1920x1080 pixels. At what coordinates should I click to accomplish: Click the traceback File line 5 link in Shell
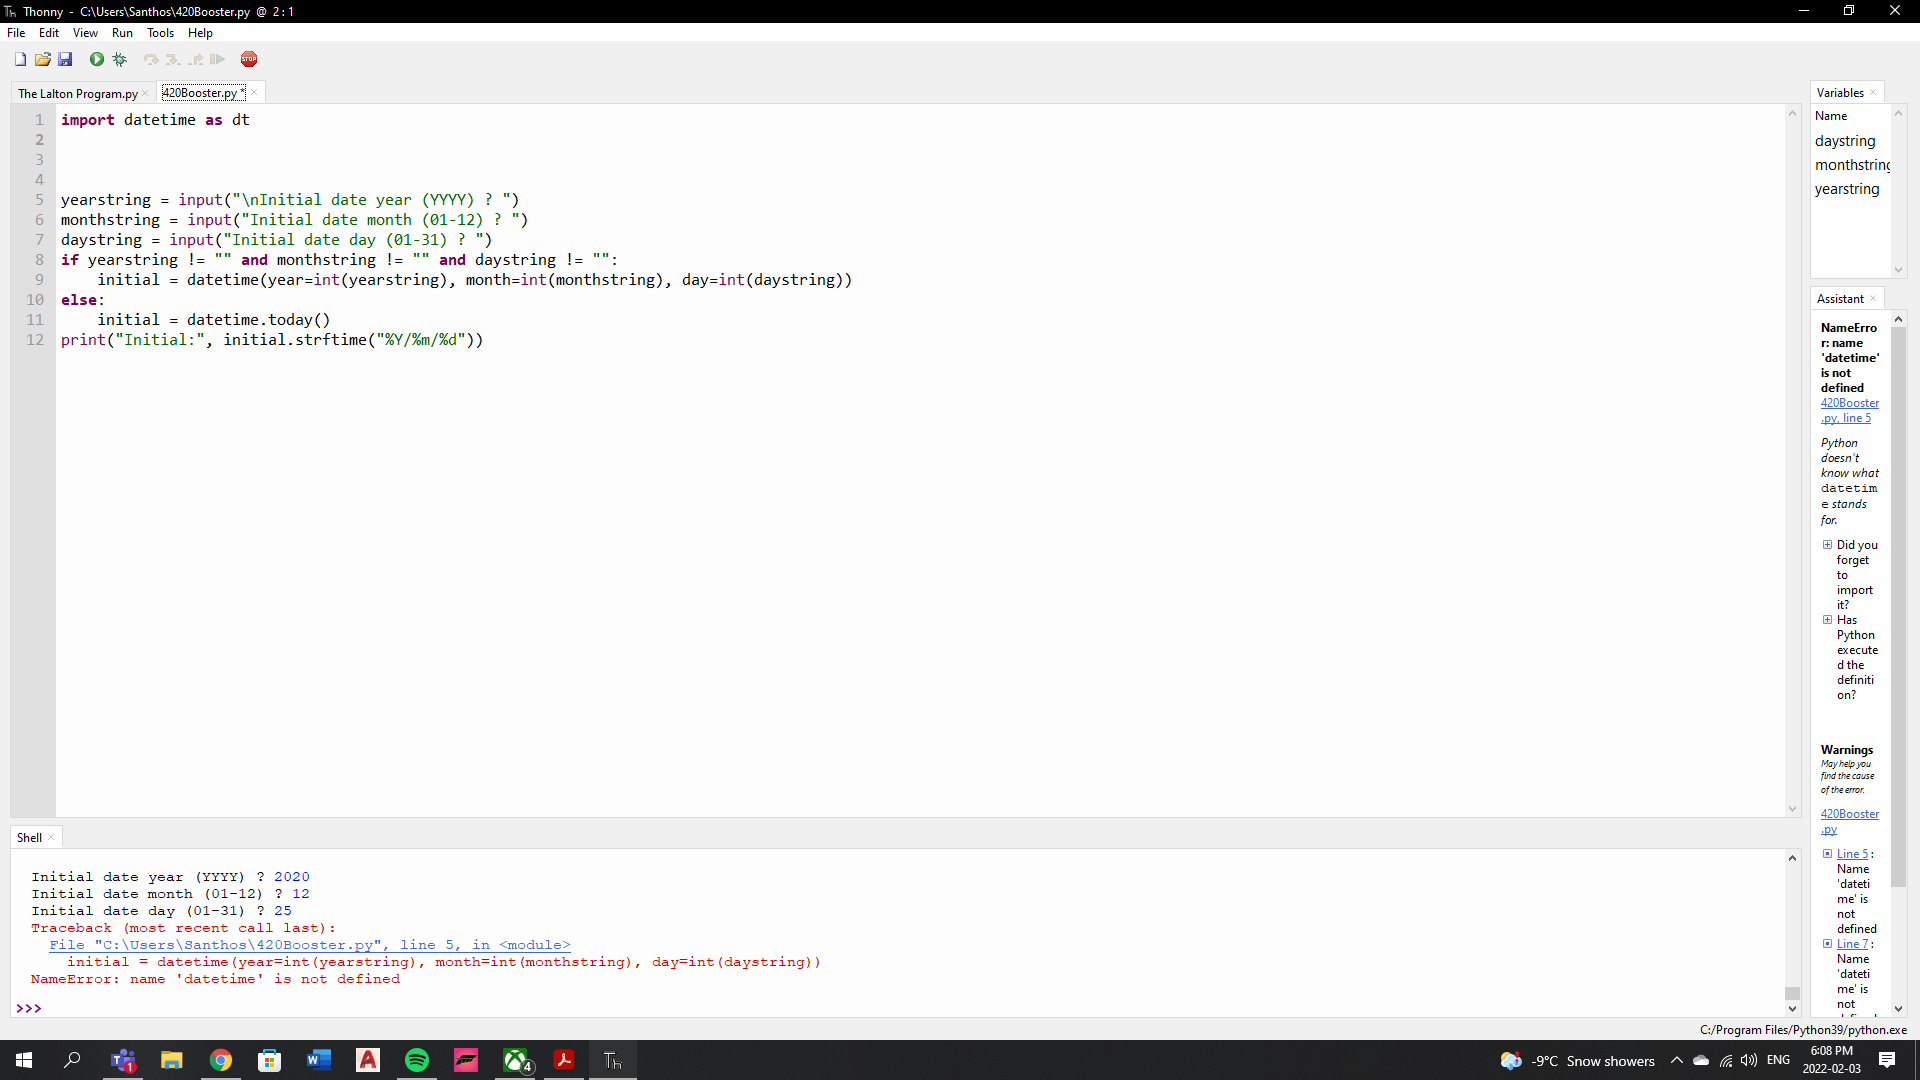coord(310,945)
